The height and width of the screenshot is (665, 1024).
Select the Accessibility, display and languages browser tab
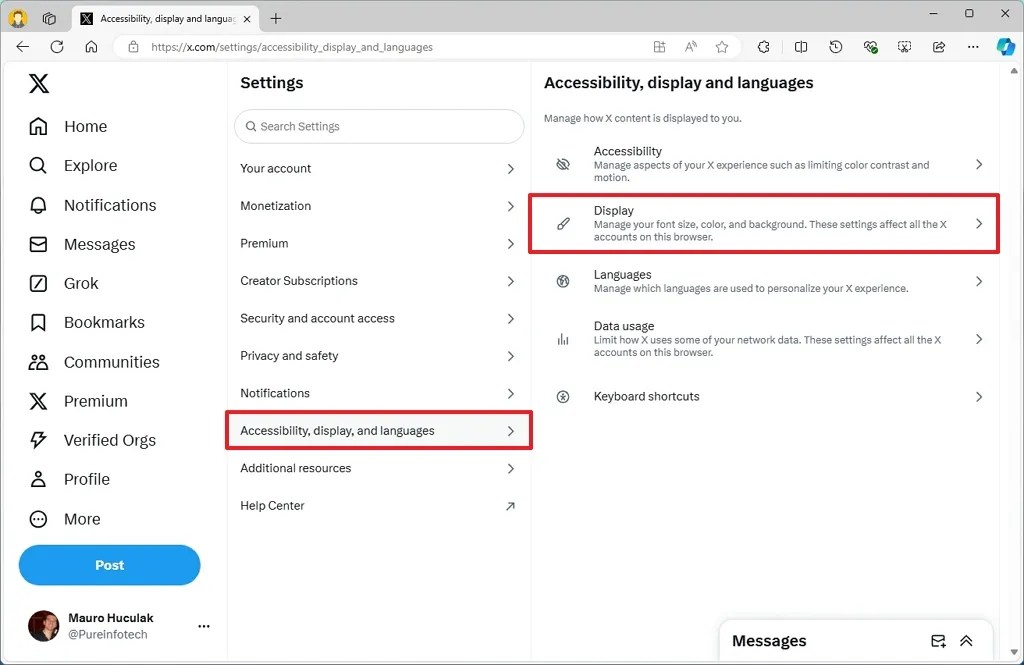(160, 18)
